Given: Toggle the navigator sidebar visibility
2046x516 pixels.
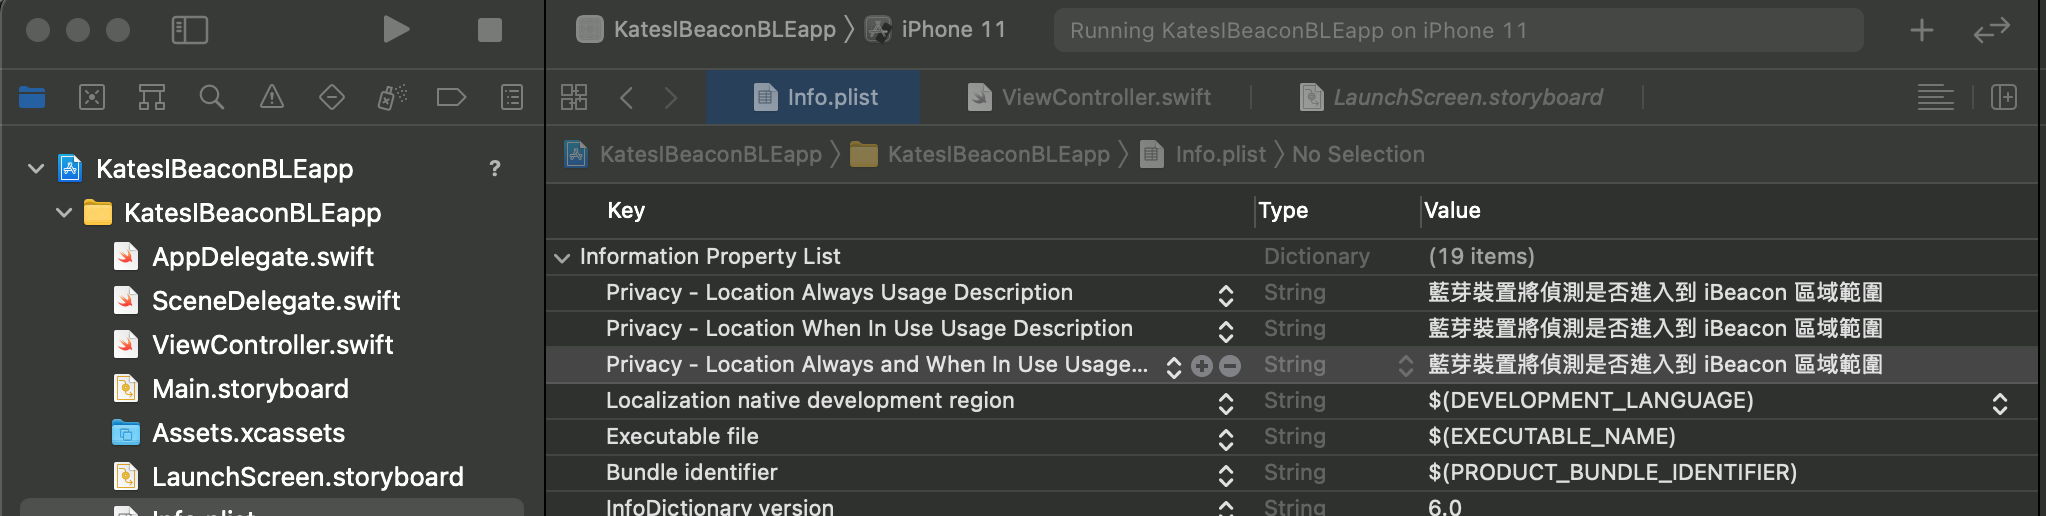Looking at the screenshot, I should pyautogui.click(x=190, y=30).
